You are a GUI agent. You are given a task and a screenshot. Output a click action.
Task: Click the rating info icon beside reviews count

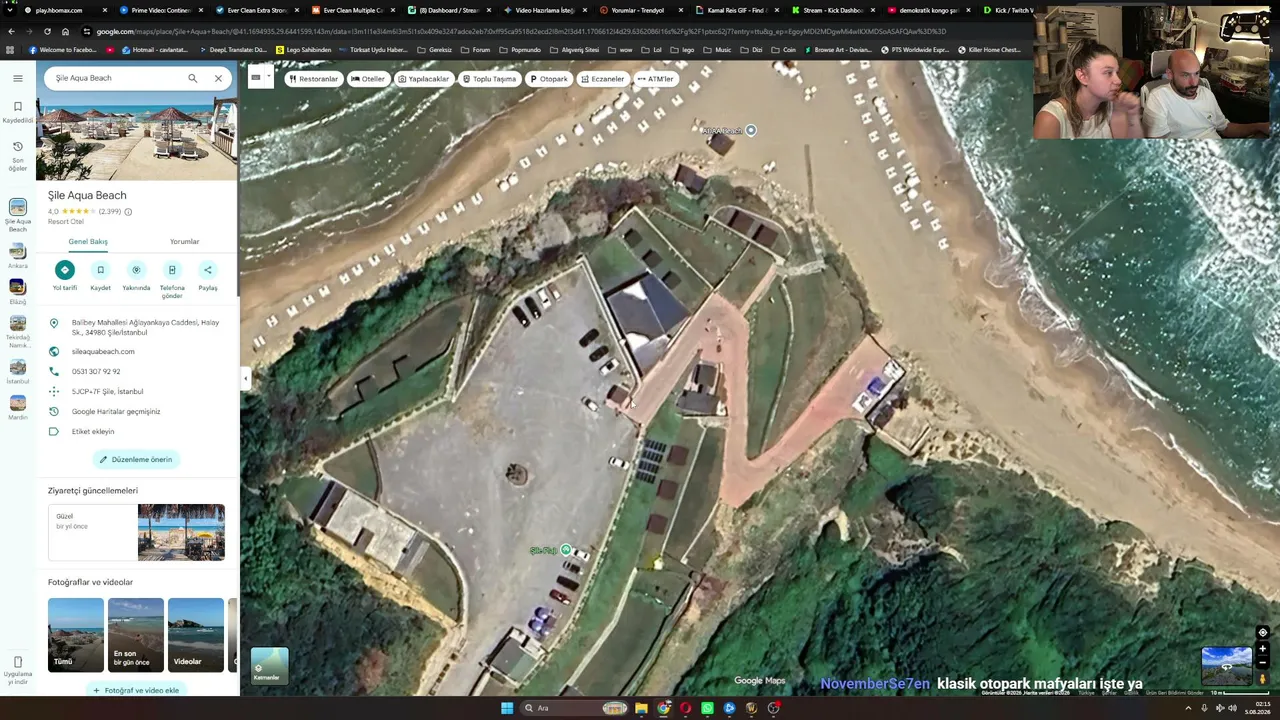(x=128, y=212)
